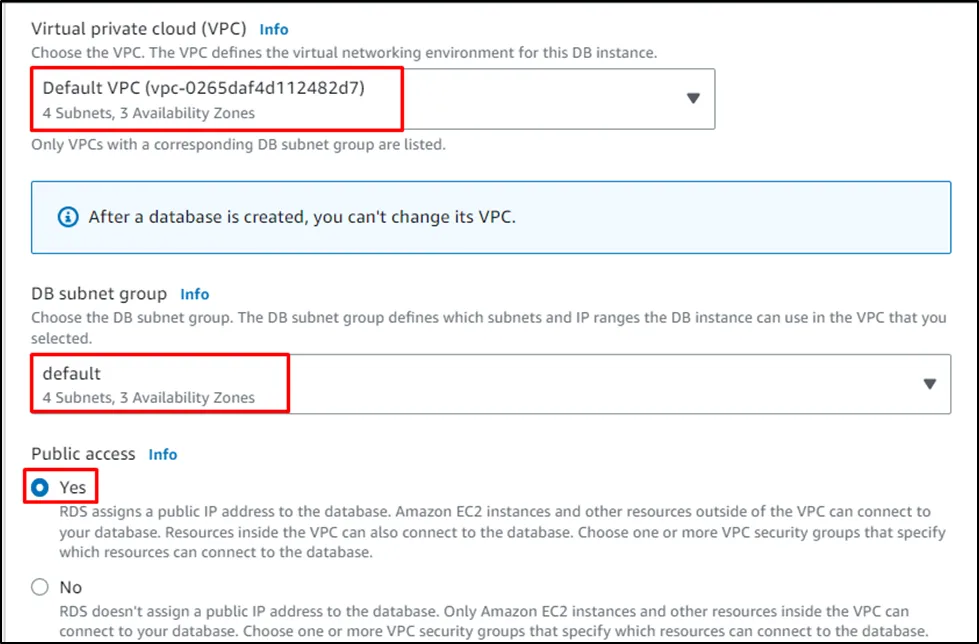This screenshot has width=979, height=644.
Task: Click the "4 Subnets, 3 Availability Zones" VPC subtext
Action: 148,113
